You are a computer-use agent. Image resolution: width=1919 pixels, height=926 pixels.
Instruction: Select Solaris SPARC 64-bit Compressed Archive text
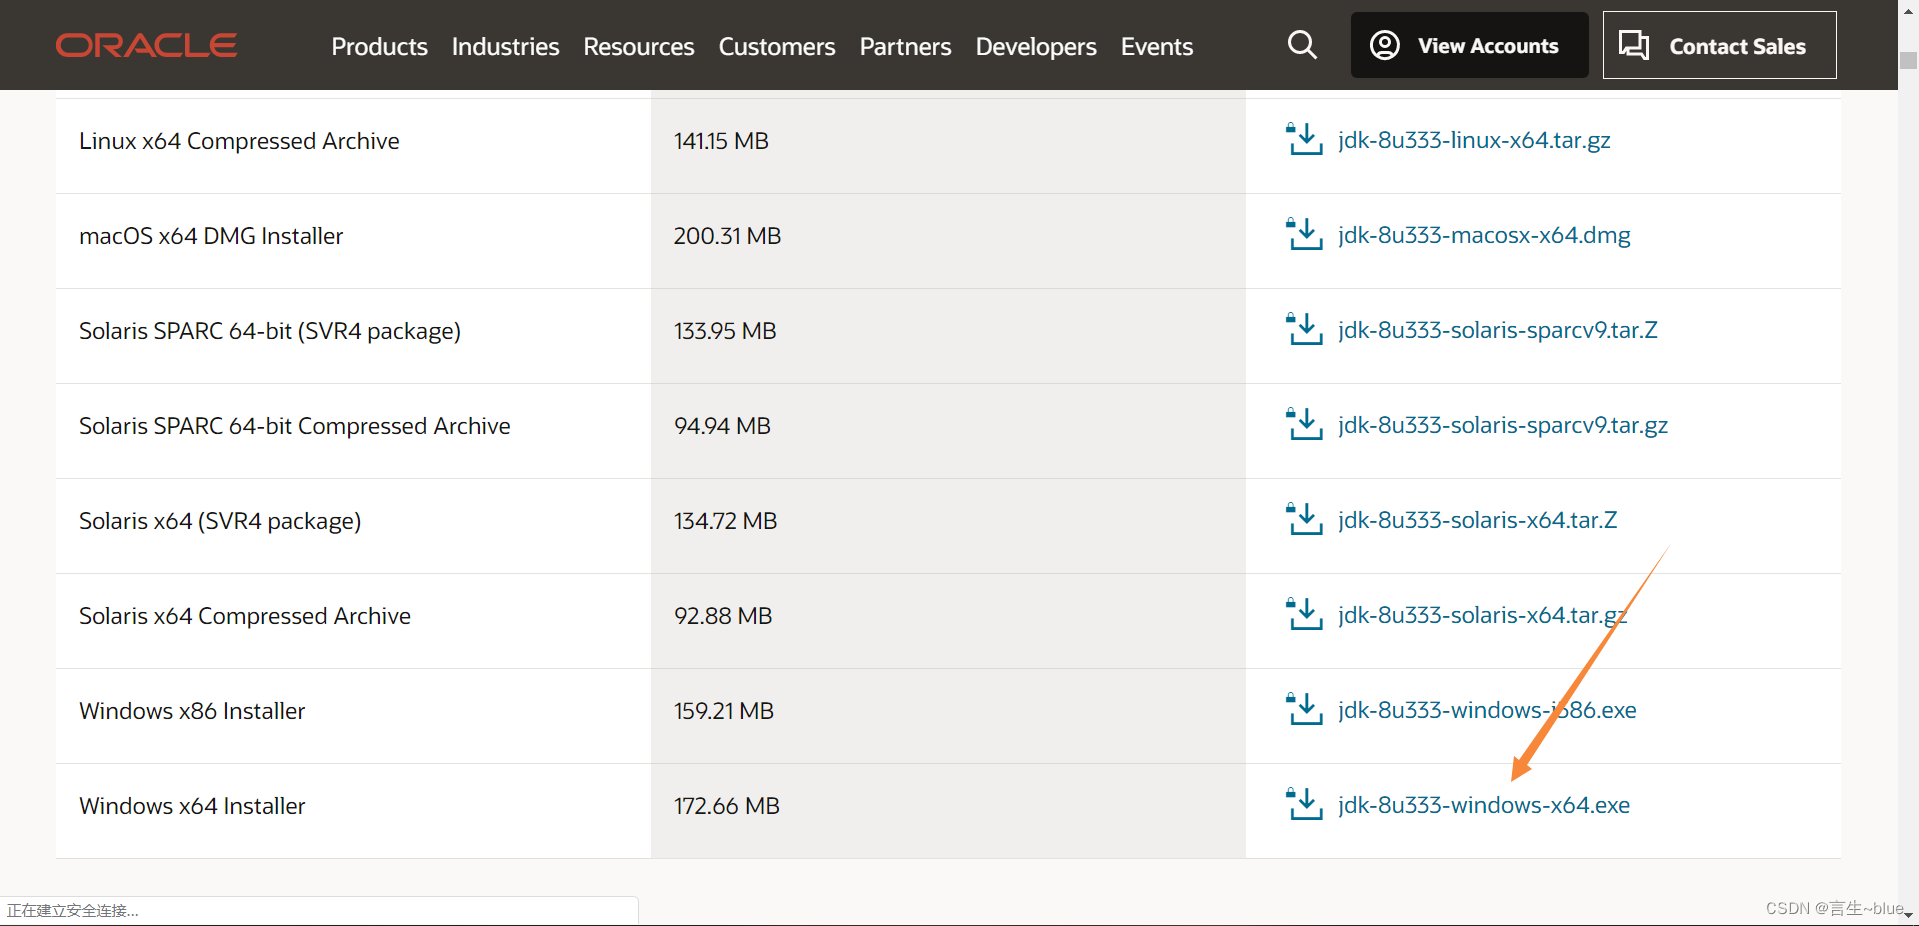295,426
